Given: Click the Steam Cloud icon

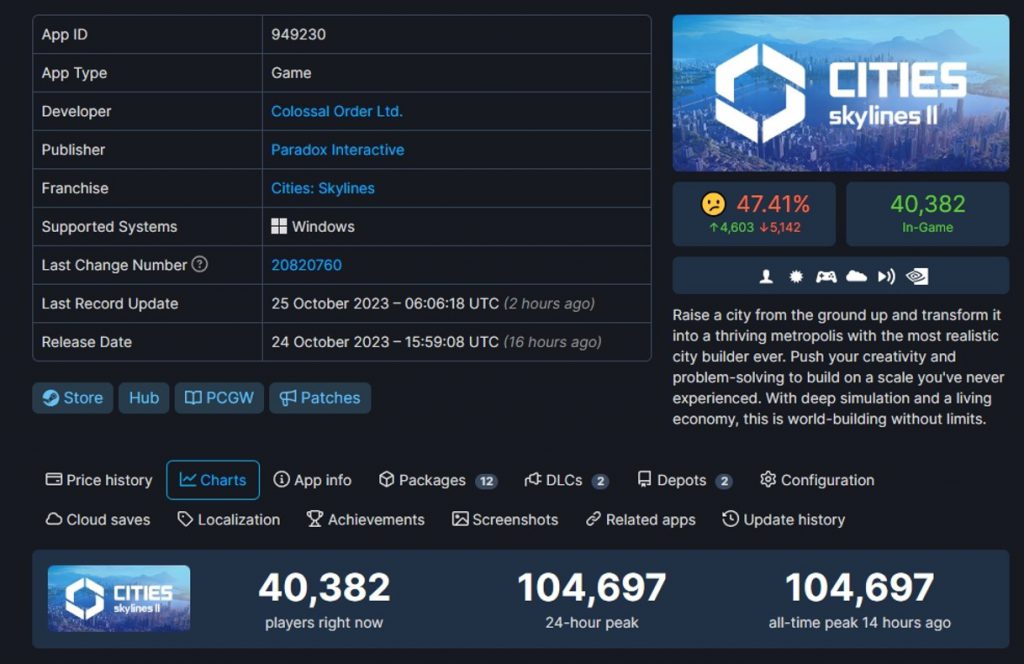Looking at the screenshot, I should [x=856, y=276].
